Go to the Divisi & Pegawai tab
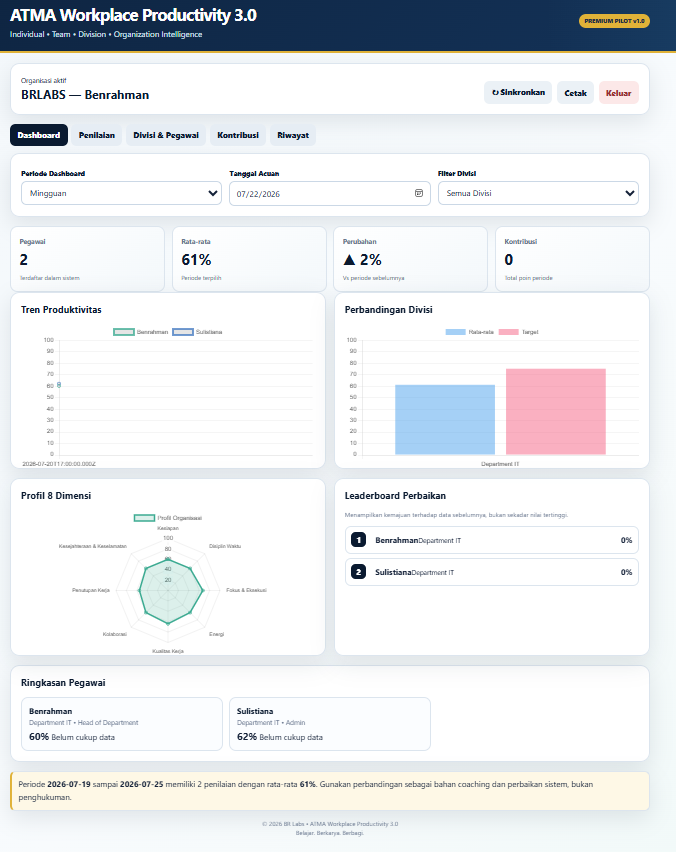The width and height of the screenshot is (676, 852). [x=166, y=135]
